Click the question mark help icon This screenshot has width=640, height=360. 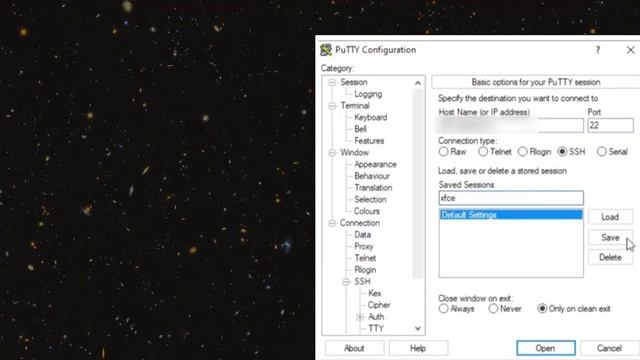pyautogui.click(x=598, y=50)
